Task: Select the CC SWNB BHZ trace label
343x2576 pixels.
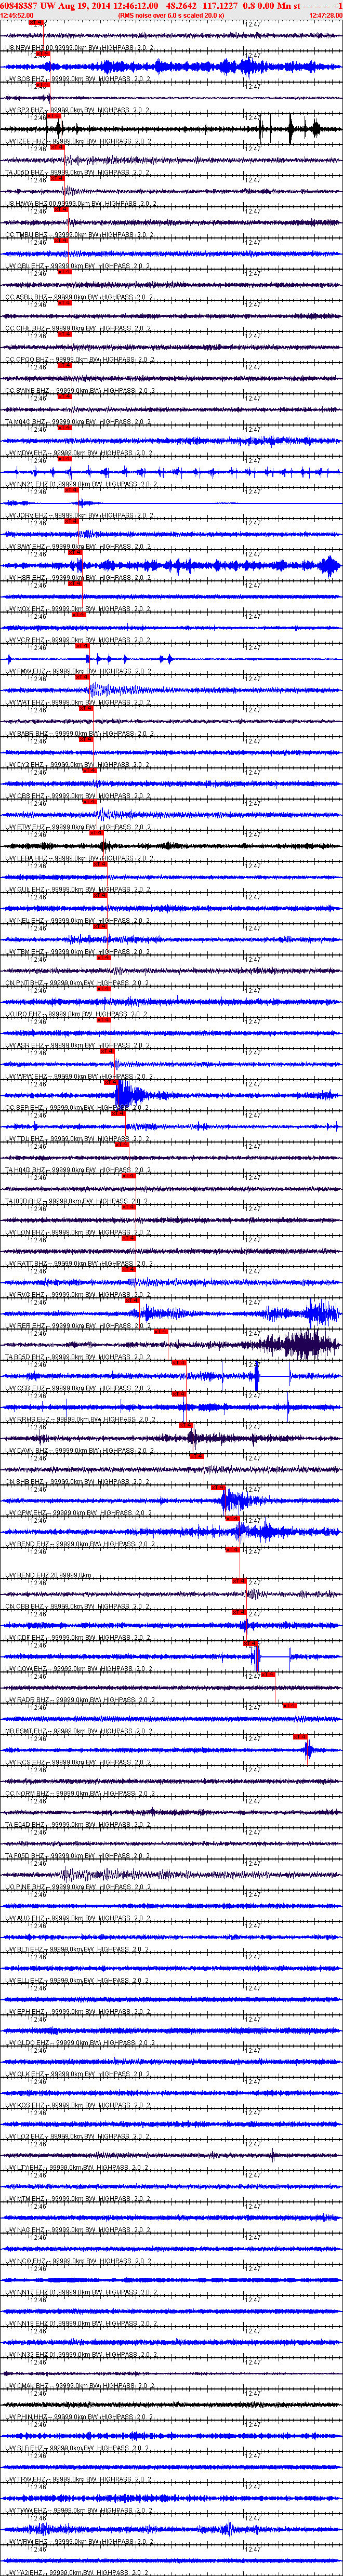Action: click(x=80, y=391)
